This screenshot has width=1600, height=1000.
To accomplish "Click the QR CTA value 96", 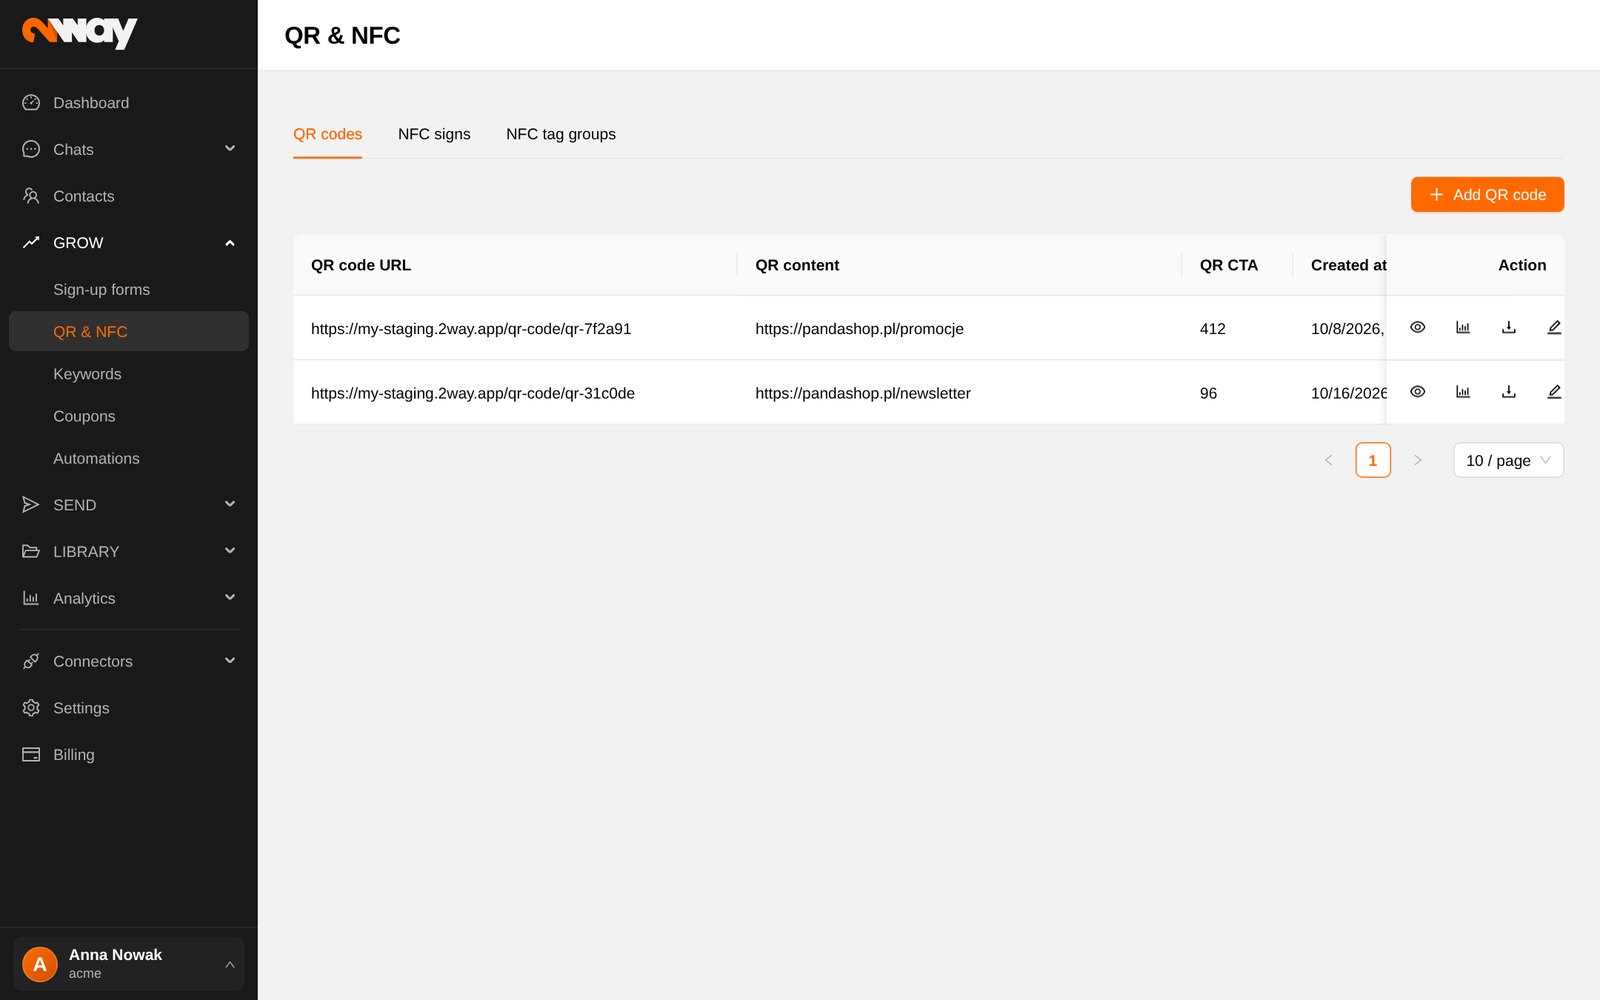I will pos(1209,393).
